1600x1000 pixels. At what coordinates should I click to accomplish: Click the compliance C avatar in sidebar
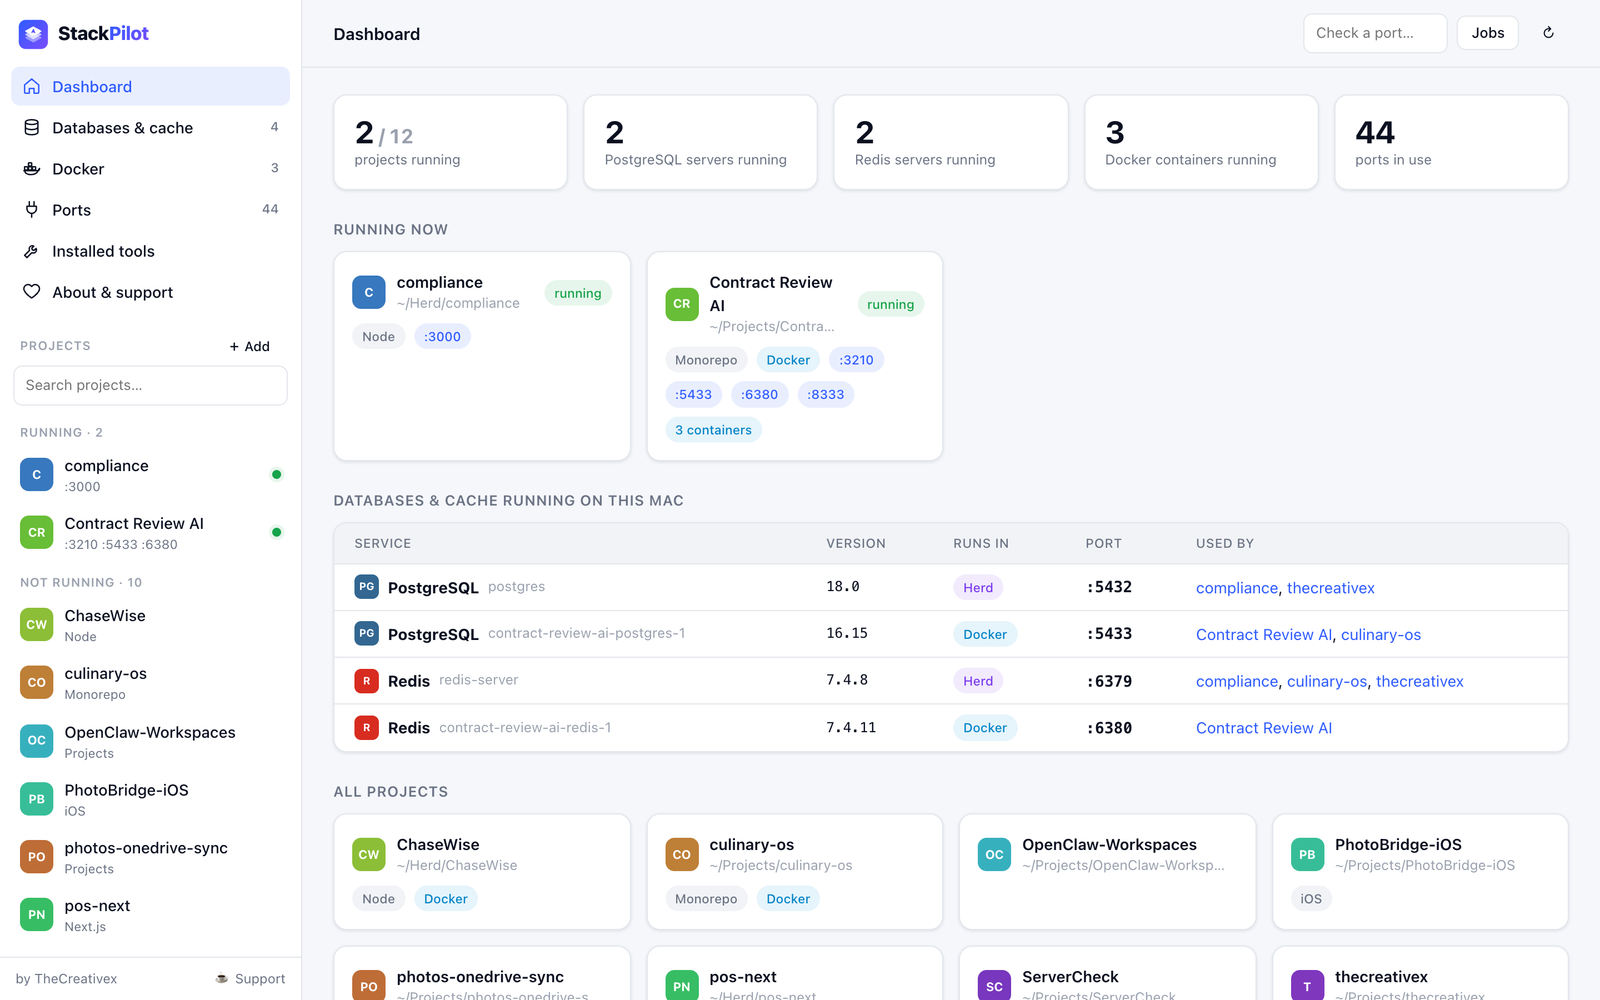[x=37, y=475]
